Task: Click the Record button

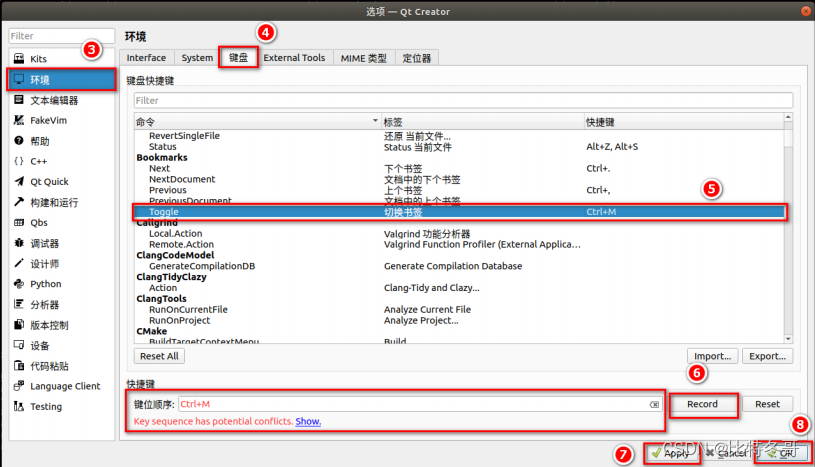Action: (702, 404)
